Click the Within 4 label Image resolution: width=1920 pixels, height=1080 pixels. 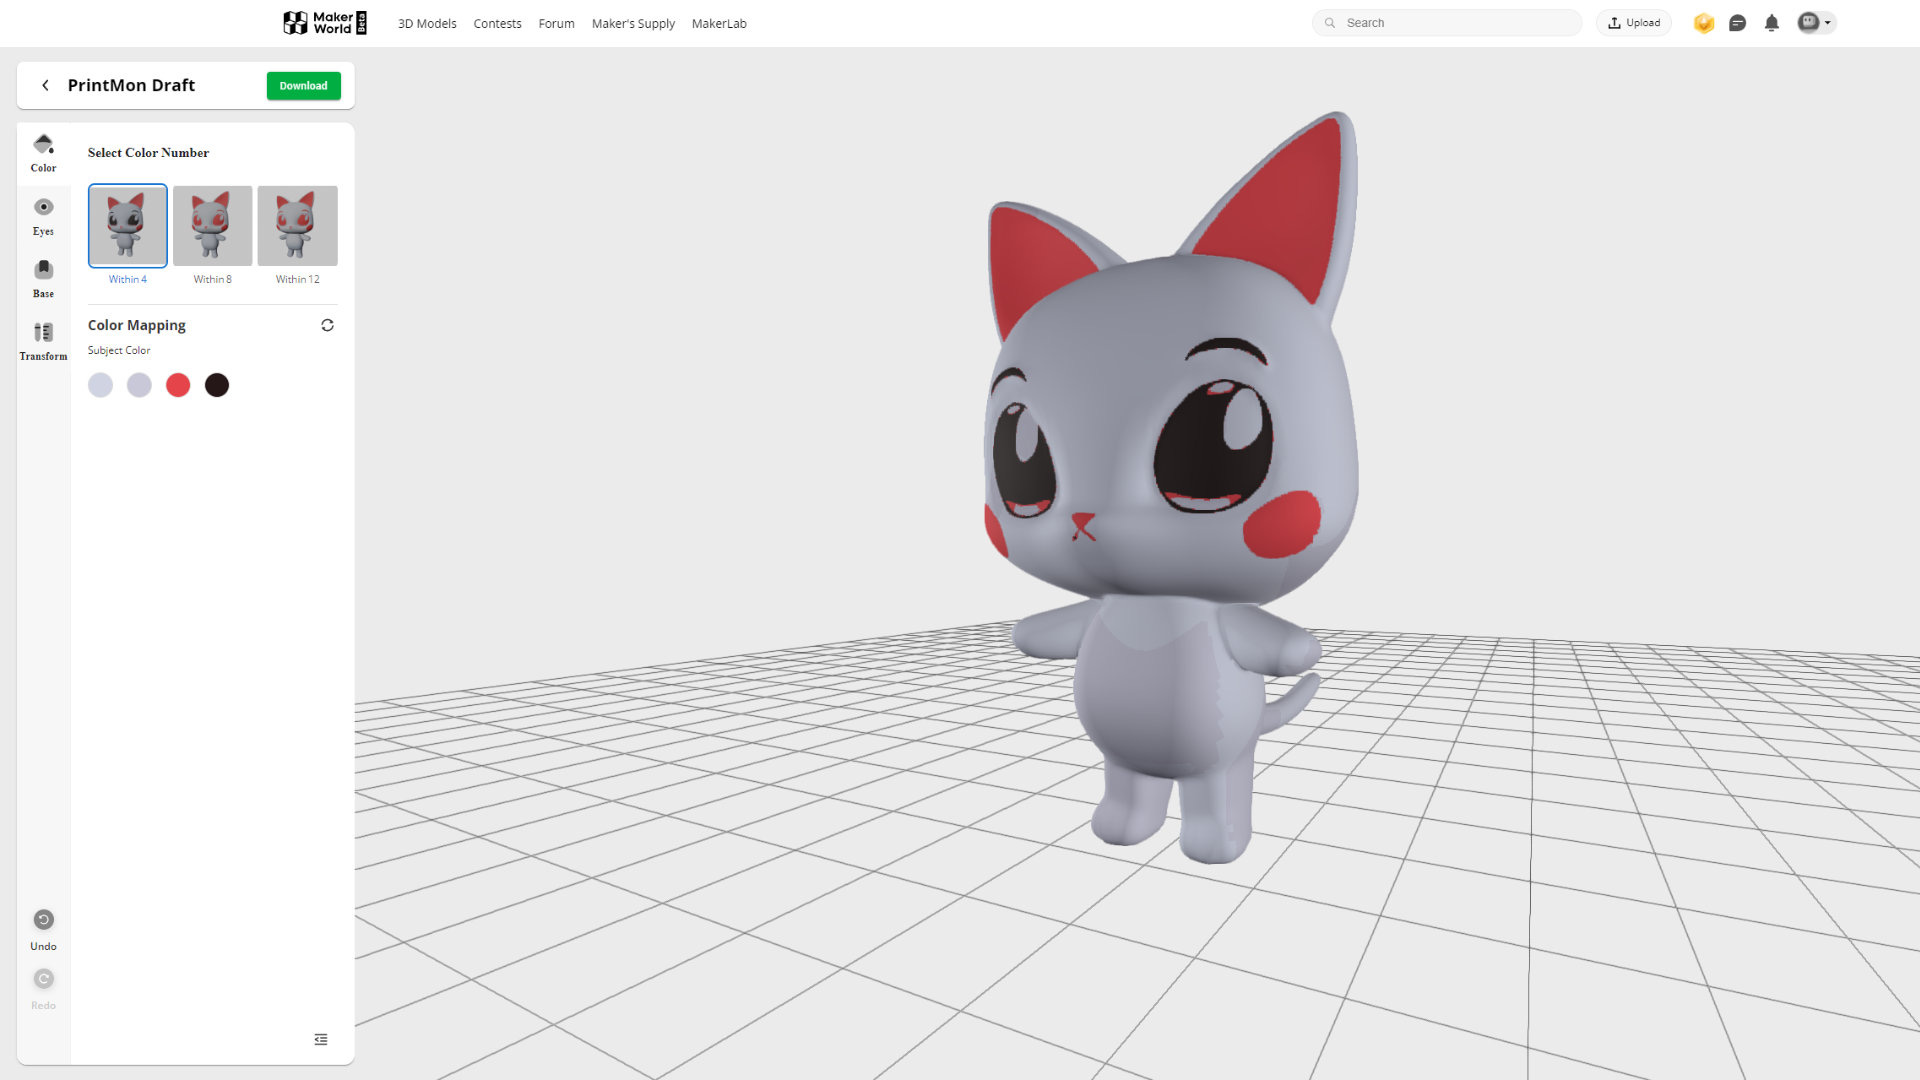[128, 279]
